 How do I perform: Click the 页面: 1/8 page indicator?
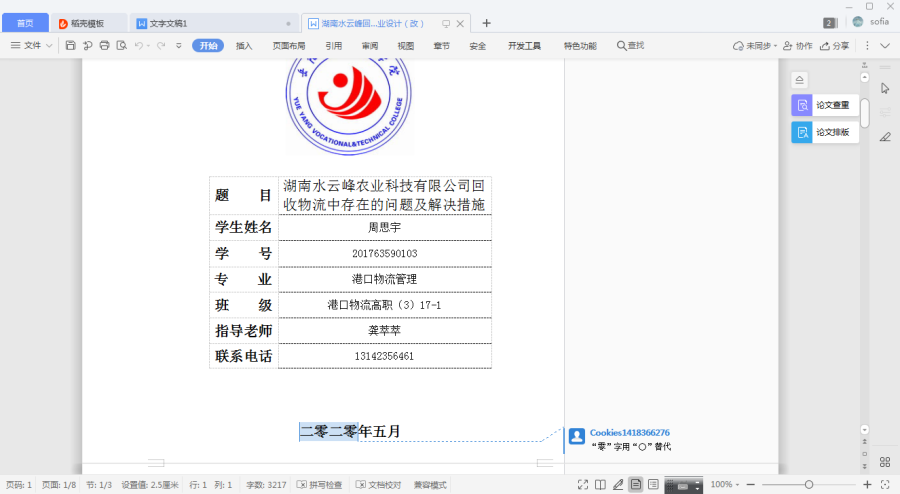click(x=59, y=485)
